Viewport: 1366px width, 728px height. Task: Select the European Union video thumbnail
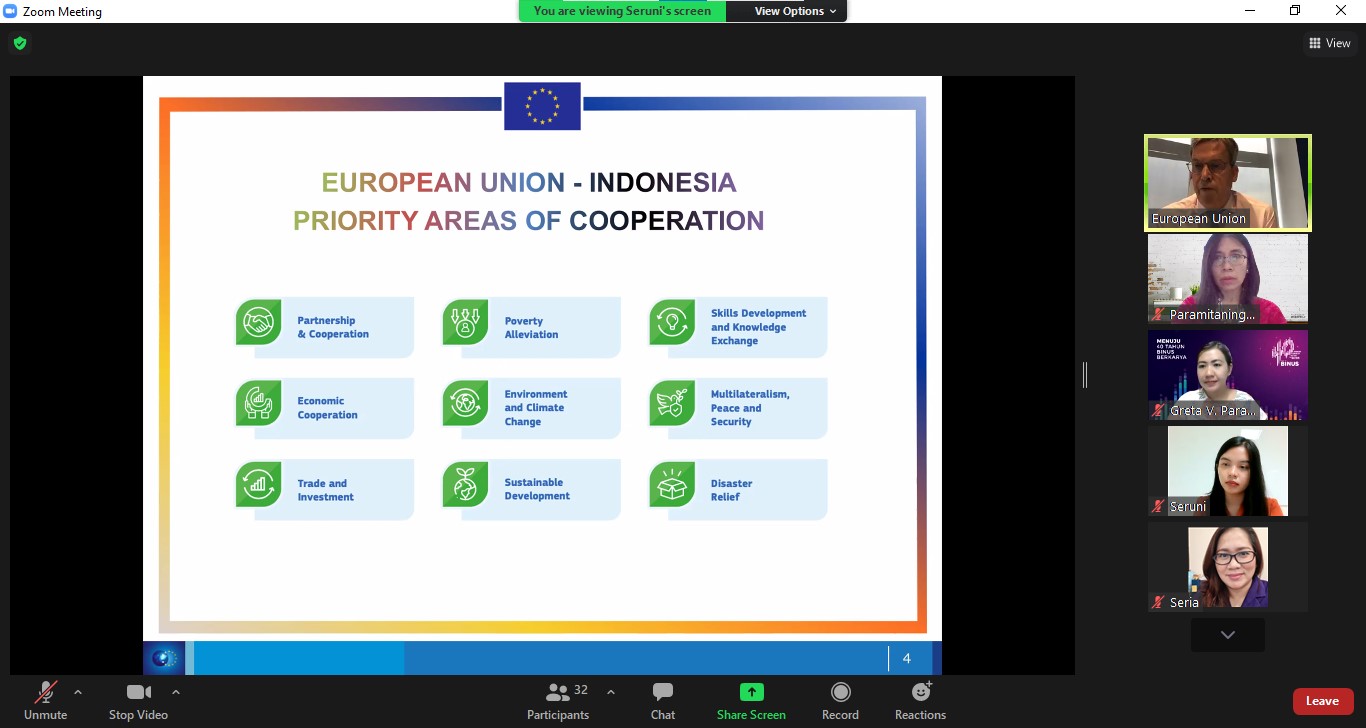[1227, 183]
